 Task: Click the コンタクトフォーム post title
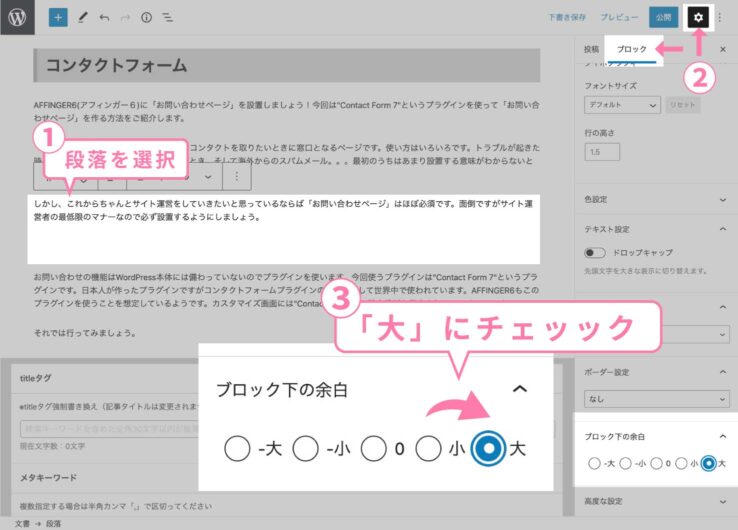[287, 65]
